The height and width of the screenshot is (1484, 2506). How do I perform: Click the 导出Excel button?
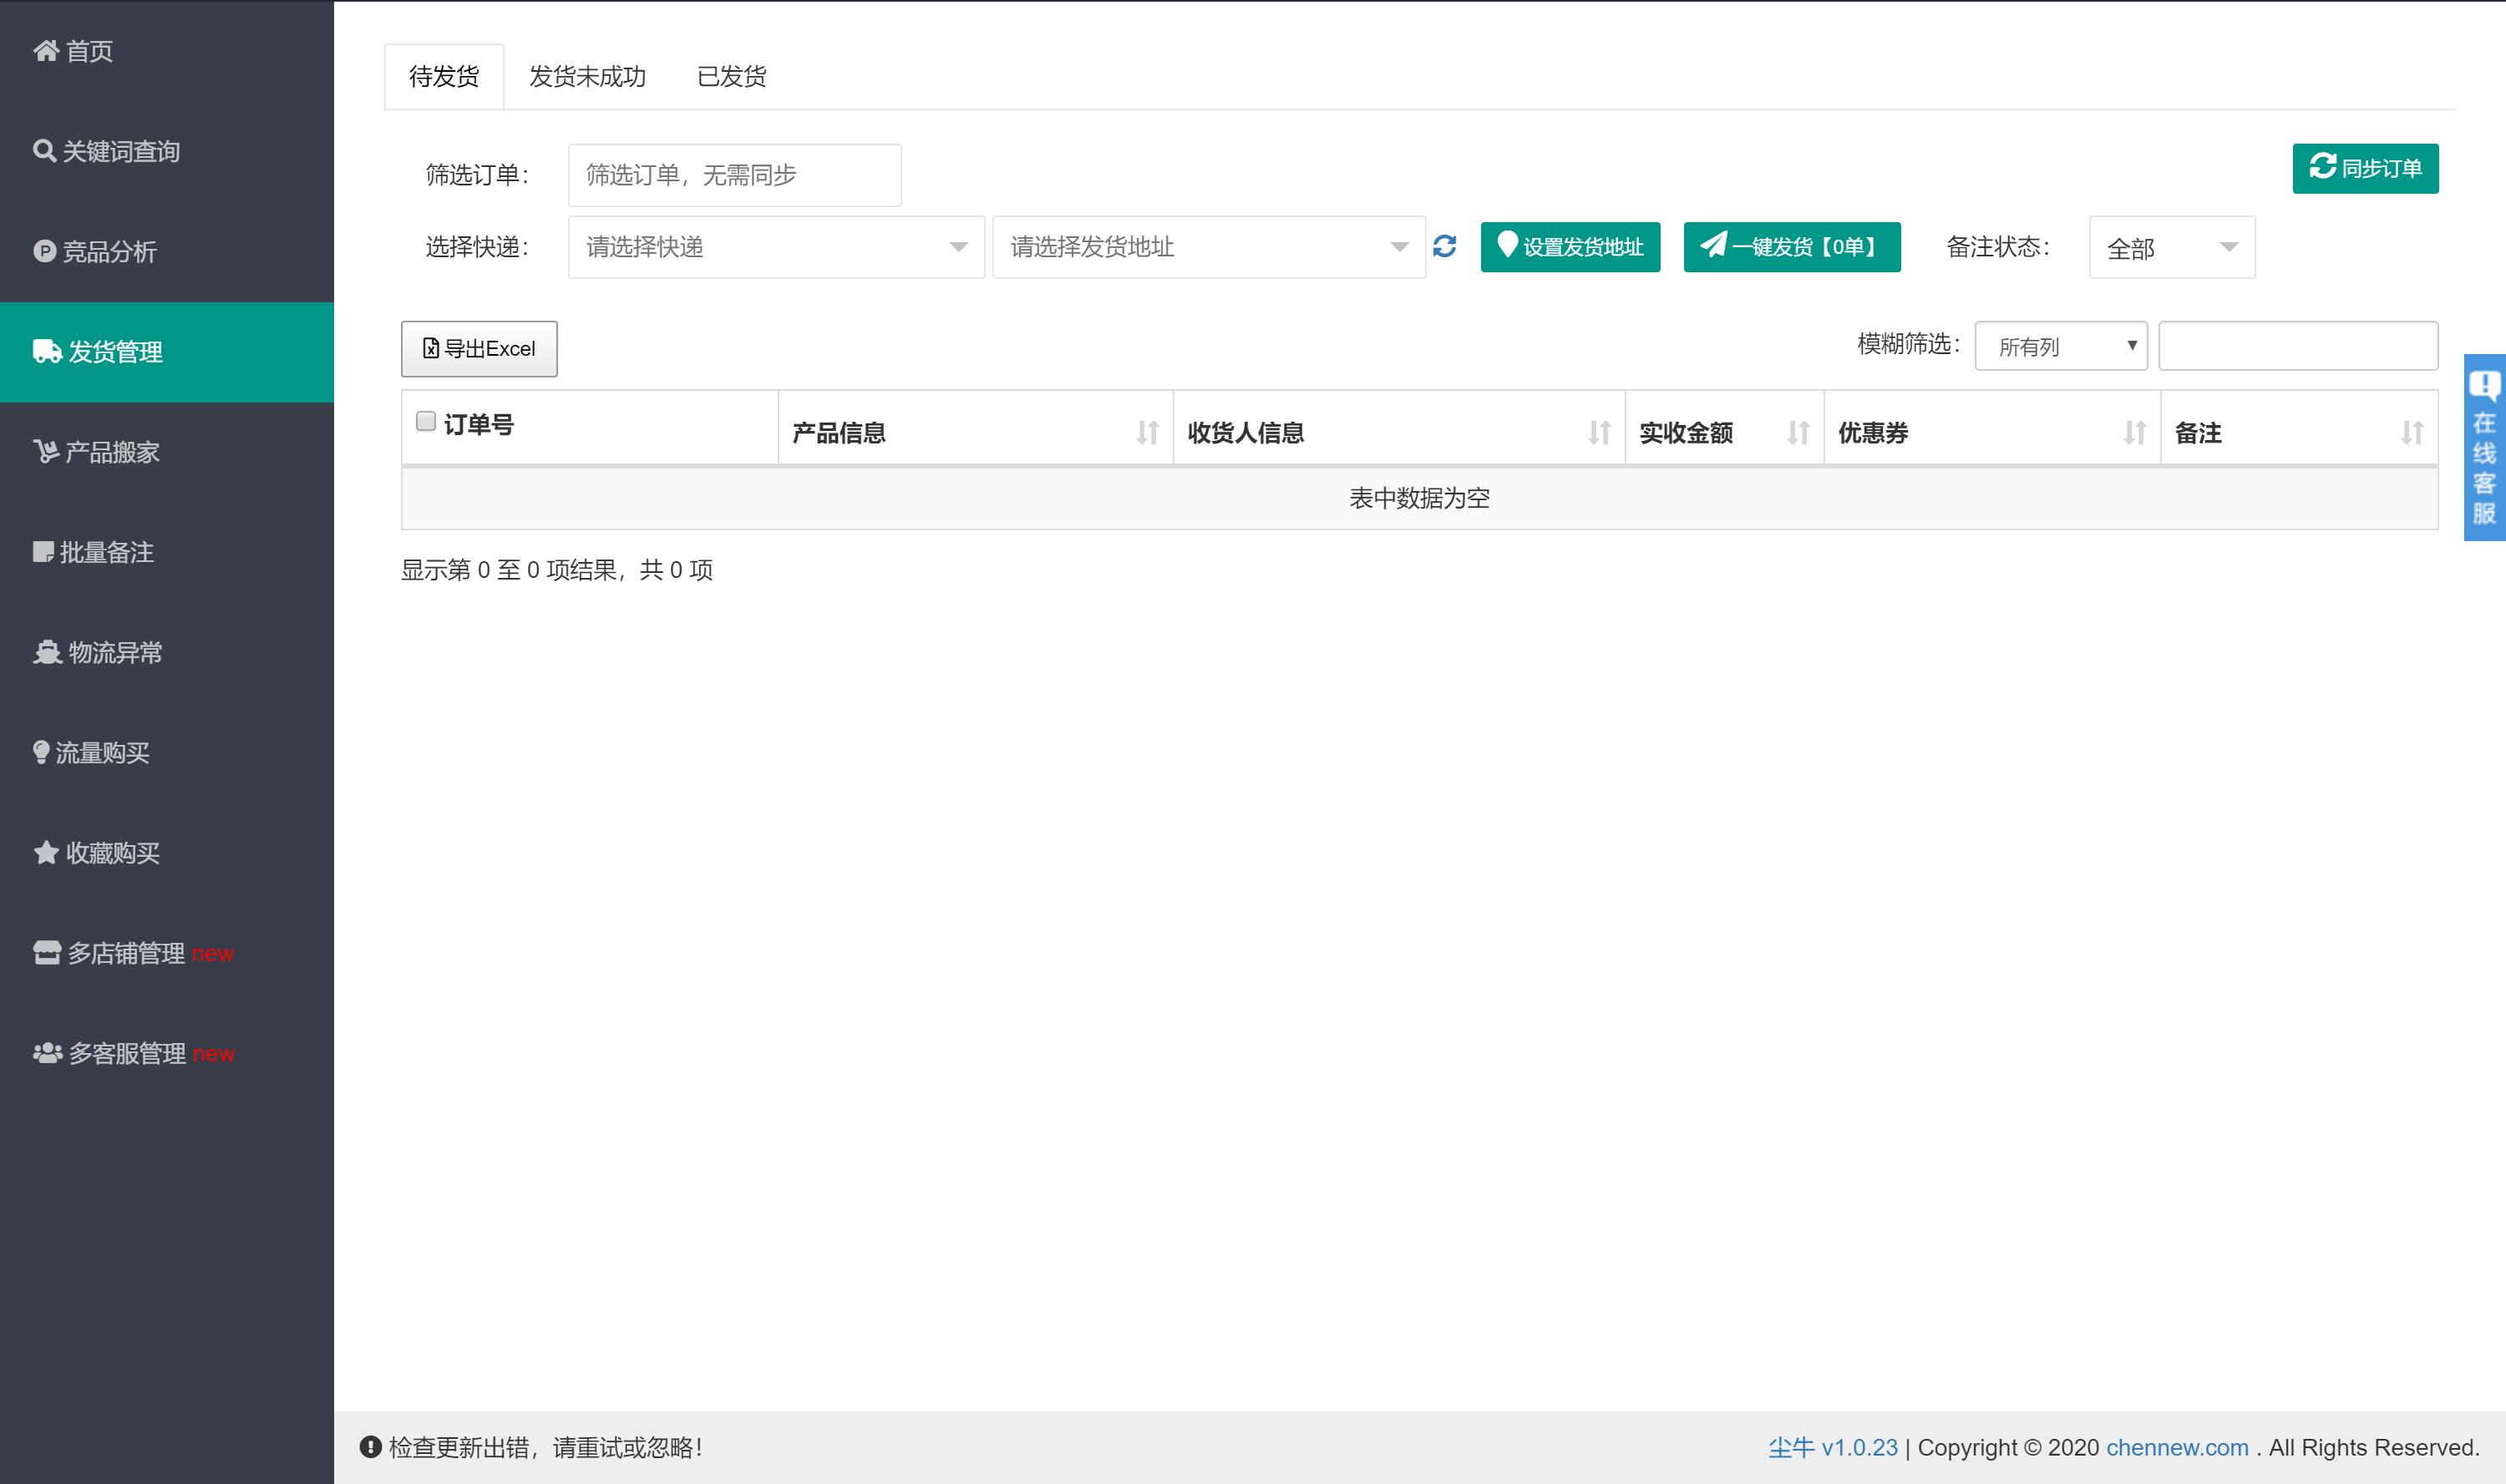pos(479,348)
